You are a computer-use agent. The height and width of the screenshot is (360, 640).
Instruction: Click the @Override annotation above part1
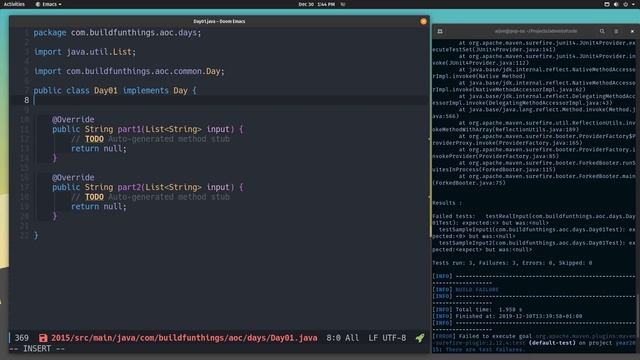(x=73, y=119)
